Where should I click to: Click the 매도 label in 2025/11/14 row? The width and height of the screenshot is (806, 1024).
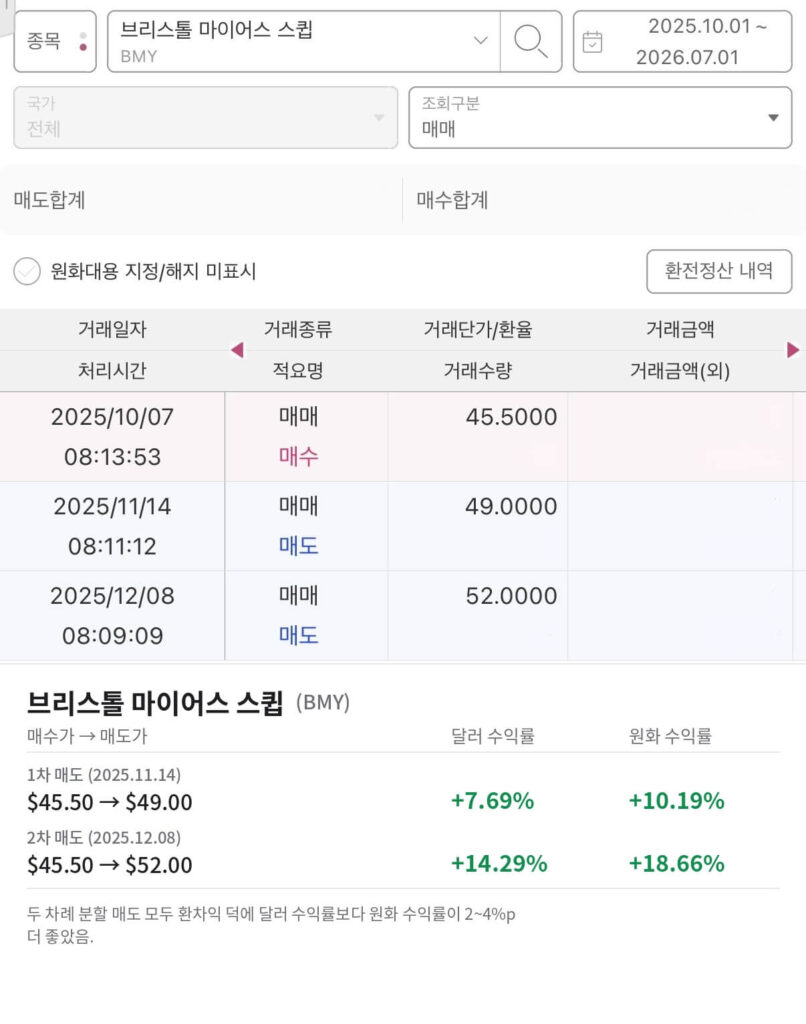point(298,546)
